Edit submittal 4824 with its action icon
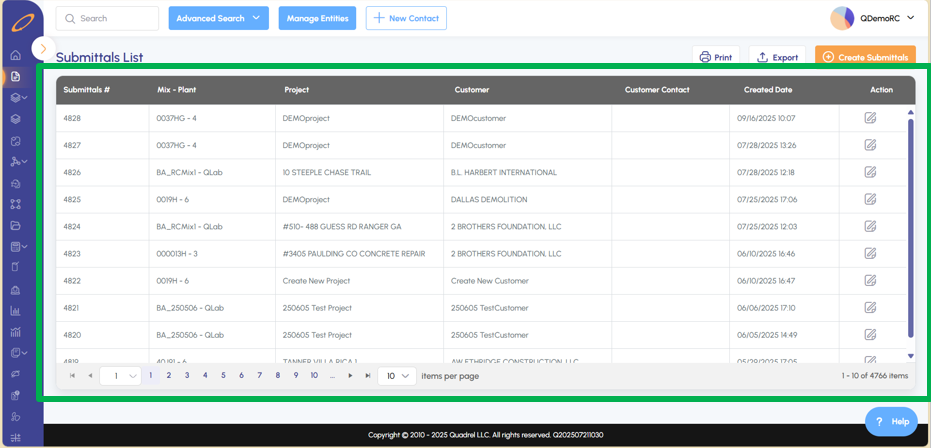The height and width of the screenshot is (448, 931). tap(870, 226)
